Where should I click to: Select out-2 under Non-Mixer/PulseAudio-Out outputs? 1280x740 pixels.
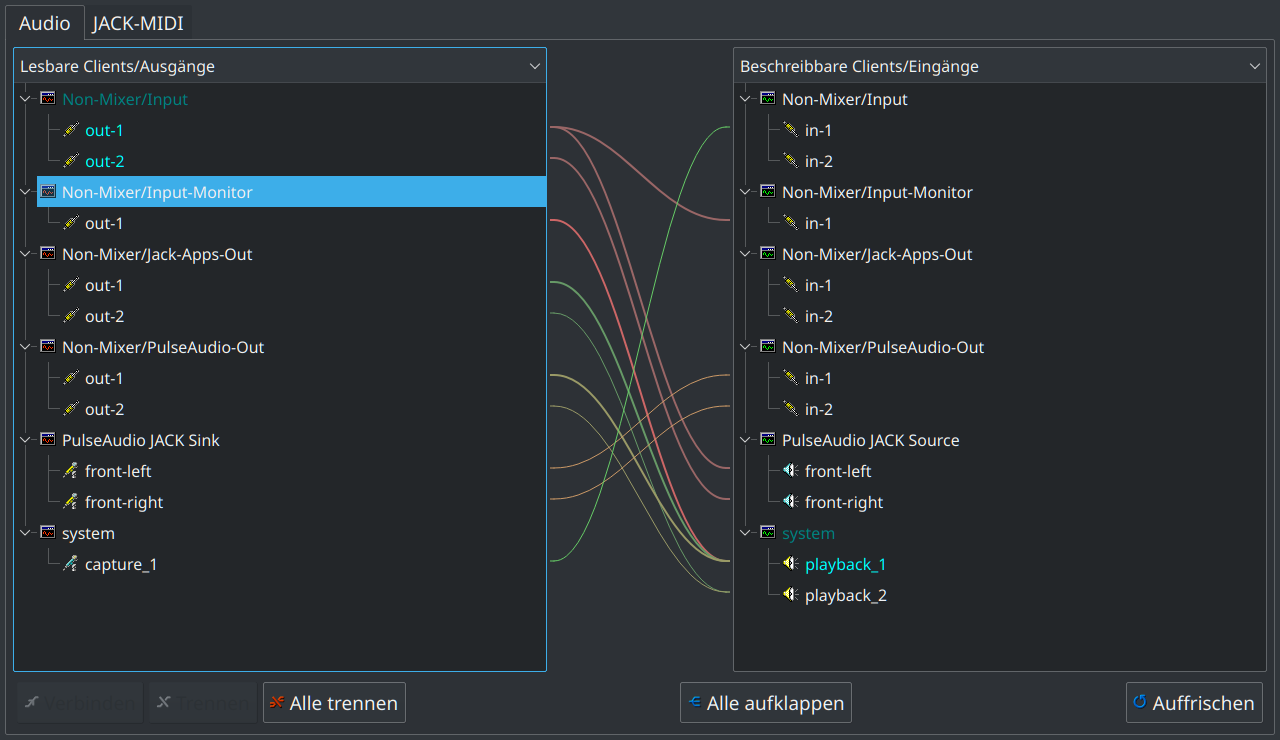tap(104, 409)
